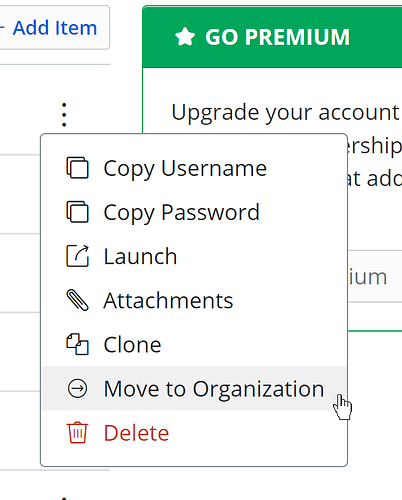Click the paperclip Attachments icon
Image resolution: width=402 pixels, height=500 pixels.
click(77, 300)
